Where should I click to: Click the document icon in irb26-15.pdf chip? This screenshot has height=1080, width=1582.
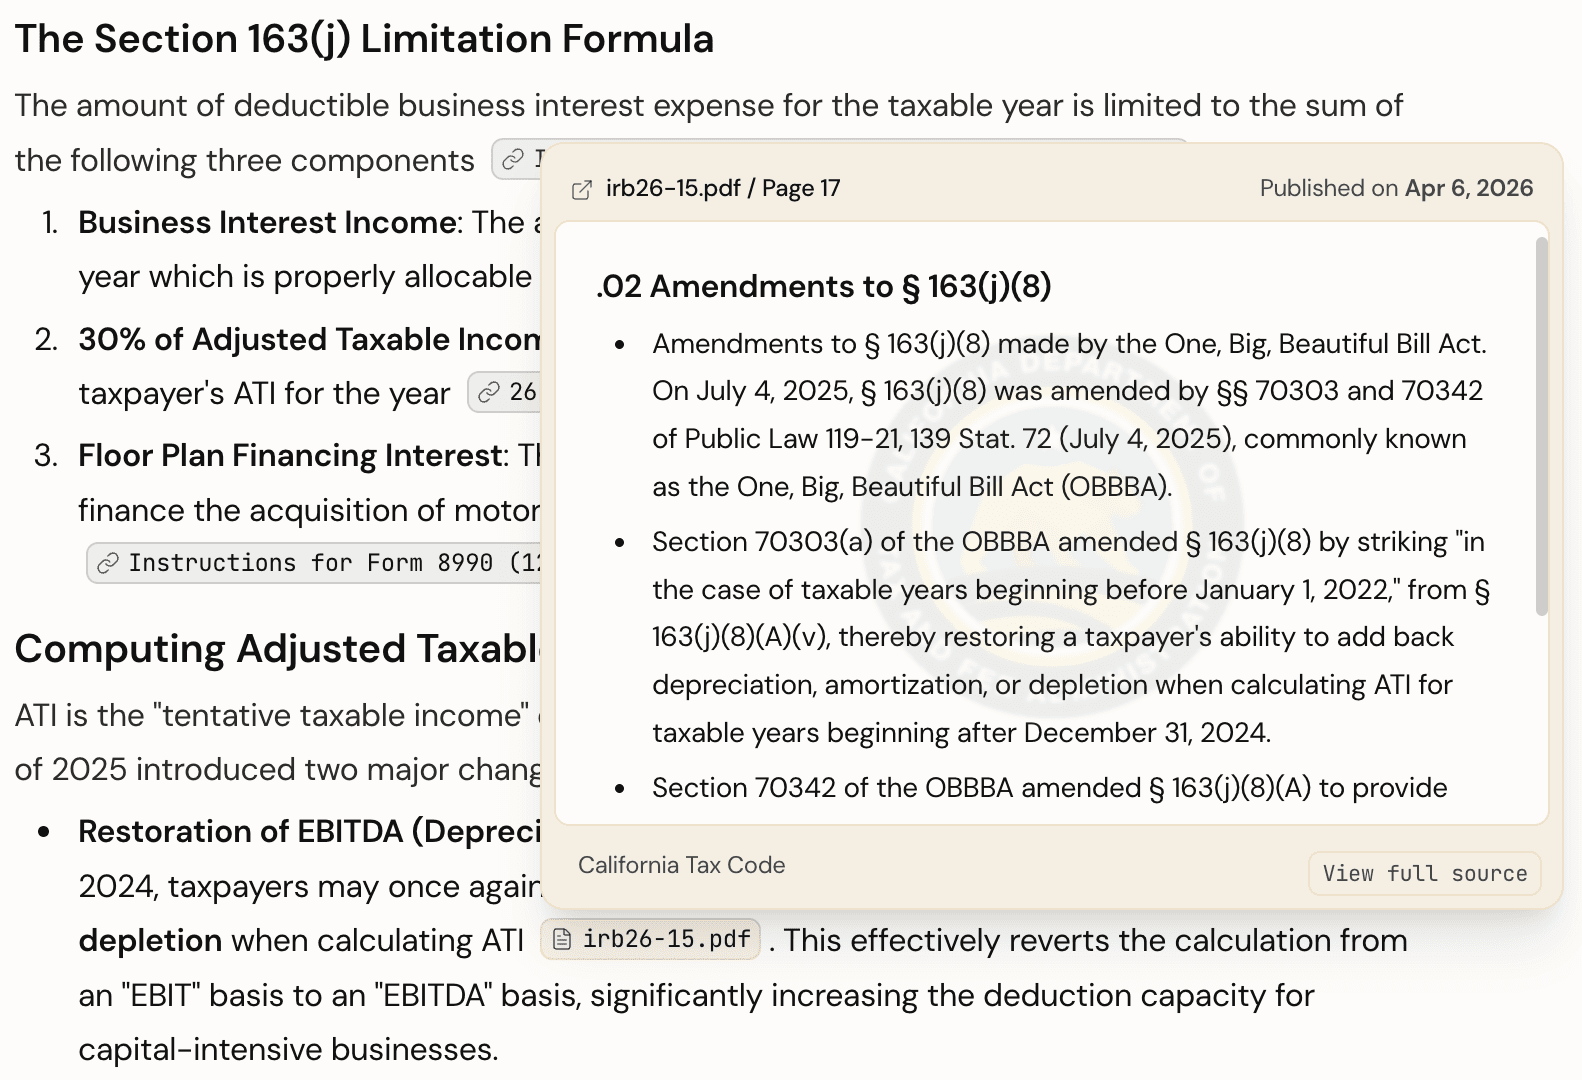pos(562,940)
